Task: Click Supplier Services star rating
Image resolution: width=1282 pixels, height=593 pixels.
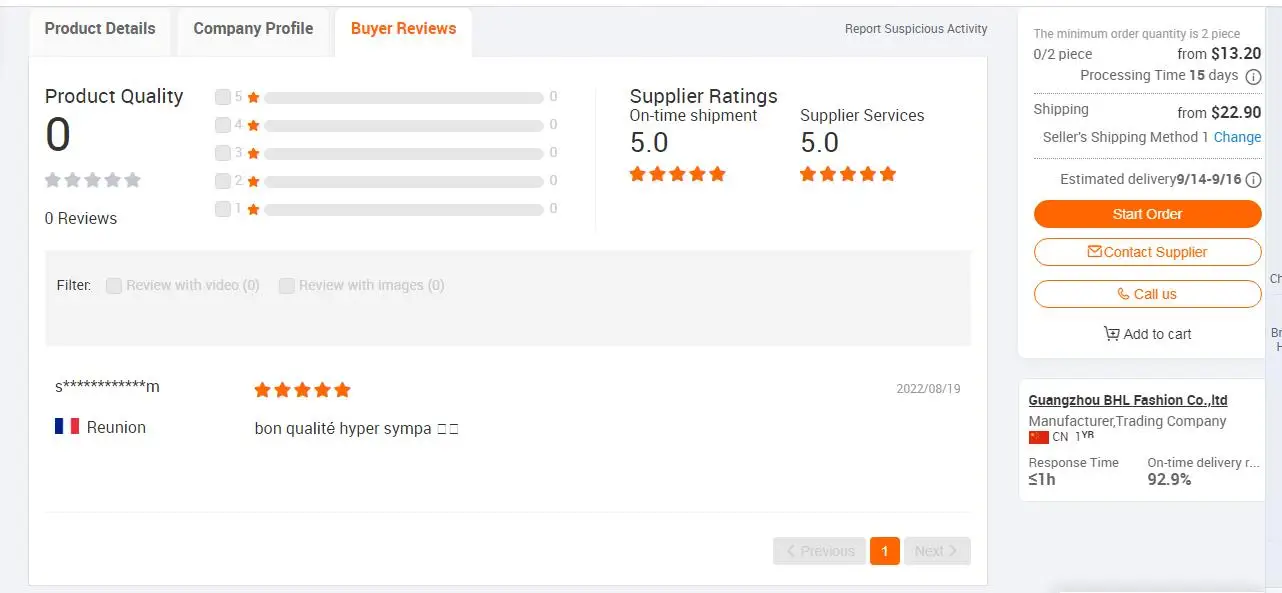Action: (x=848, y=174)
